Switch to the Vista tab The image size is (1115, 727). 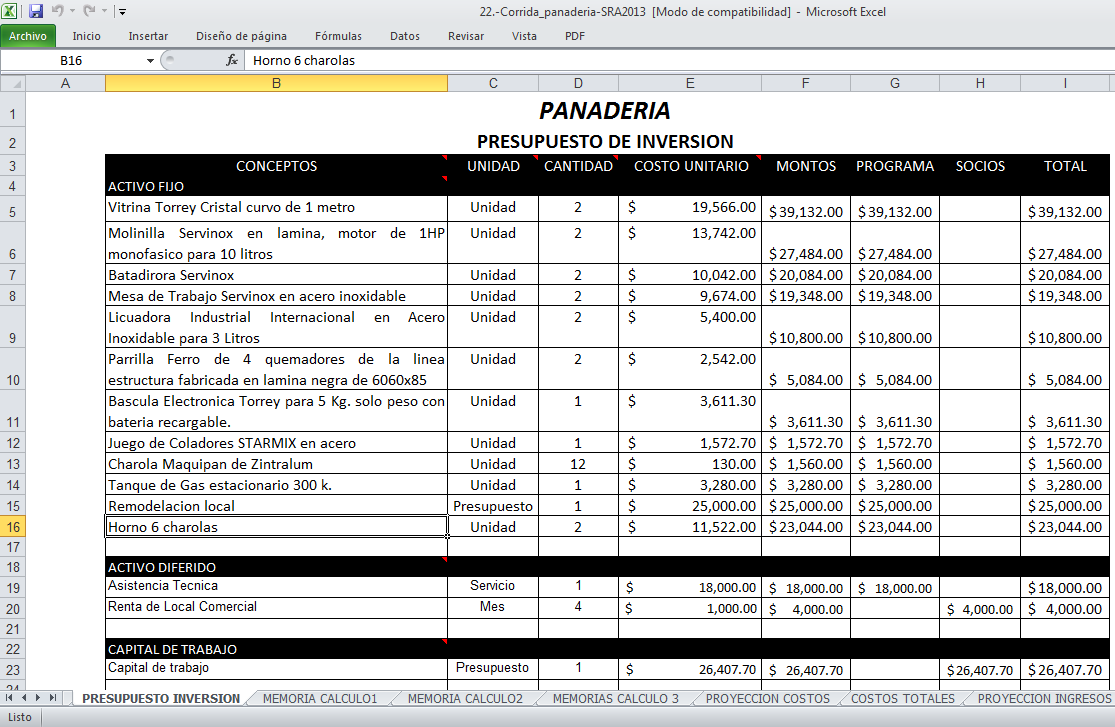pyautogui.click(x=524, y=36)
